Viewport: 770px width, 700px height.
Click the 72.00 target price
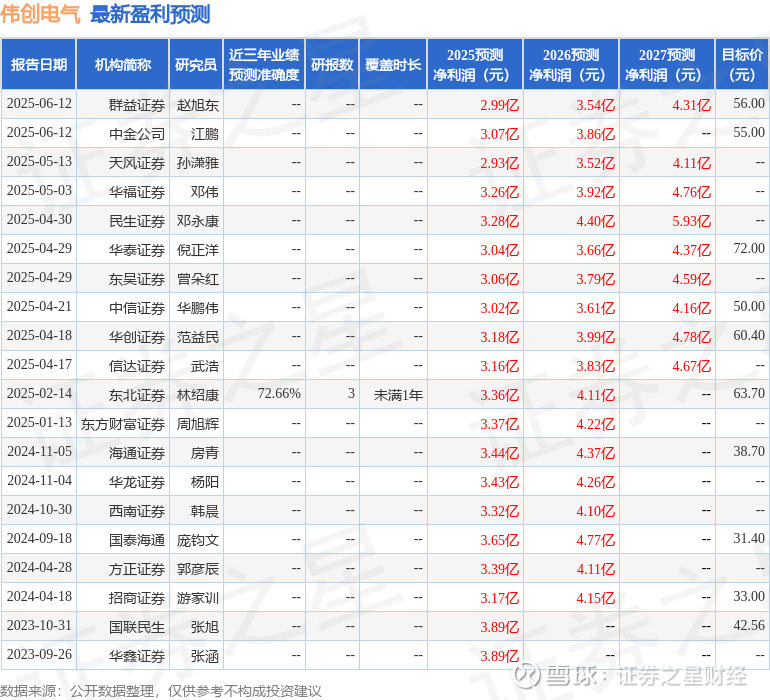(x=749, y=249)
